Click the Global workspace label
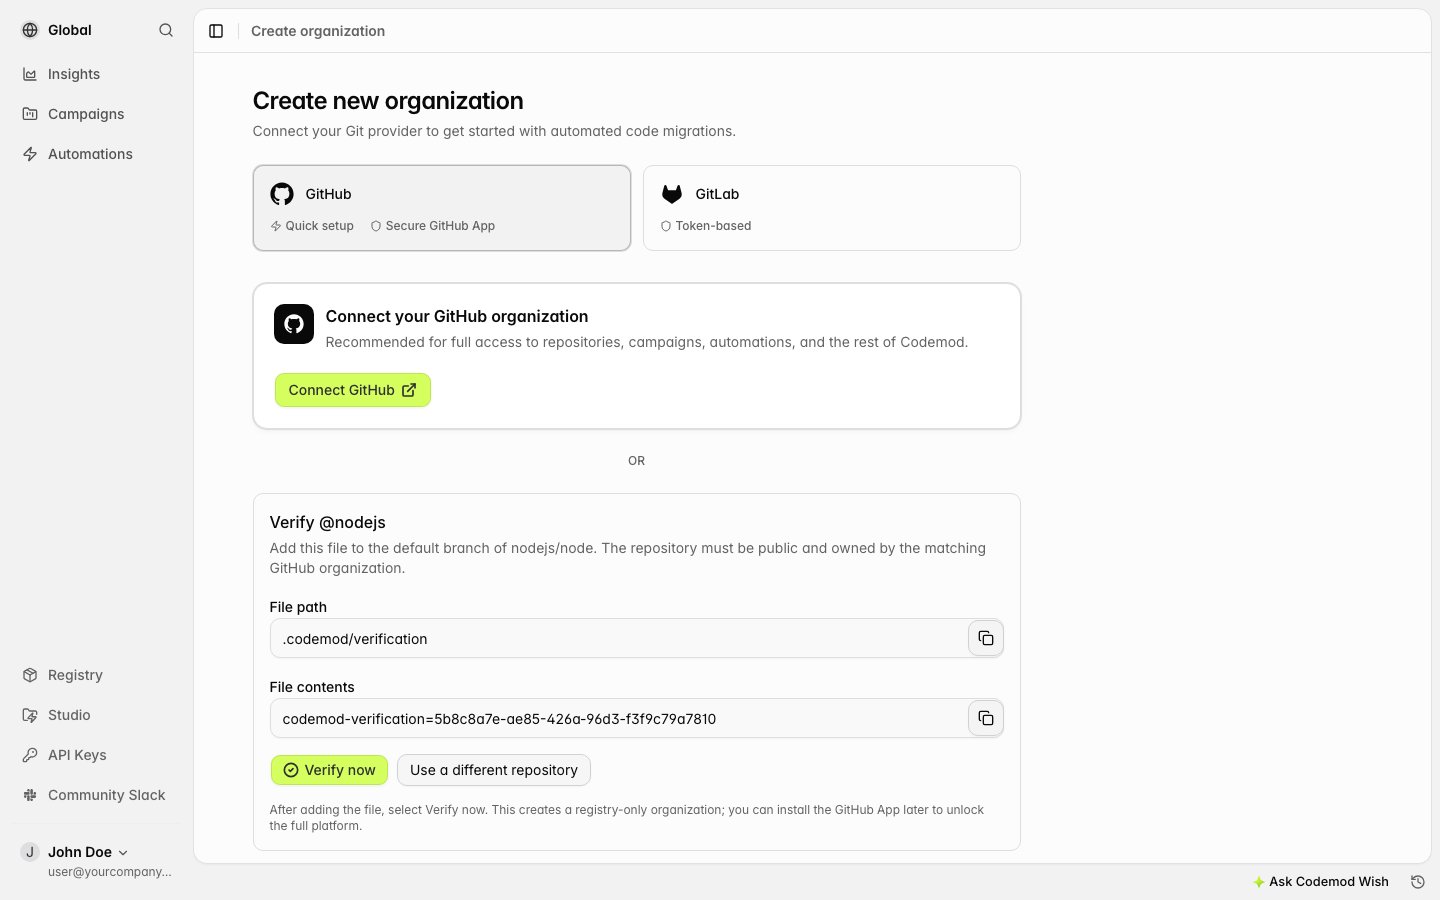Image resolution: width=1440 pixels, height=900 pixels. click(70, 30)
